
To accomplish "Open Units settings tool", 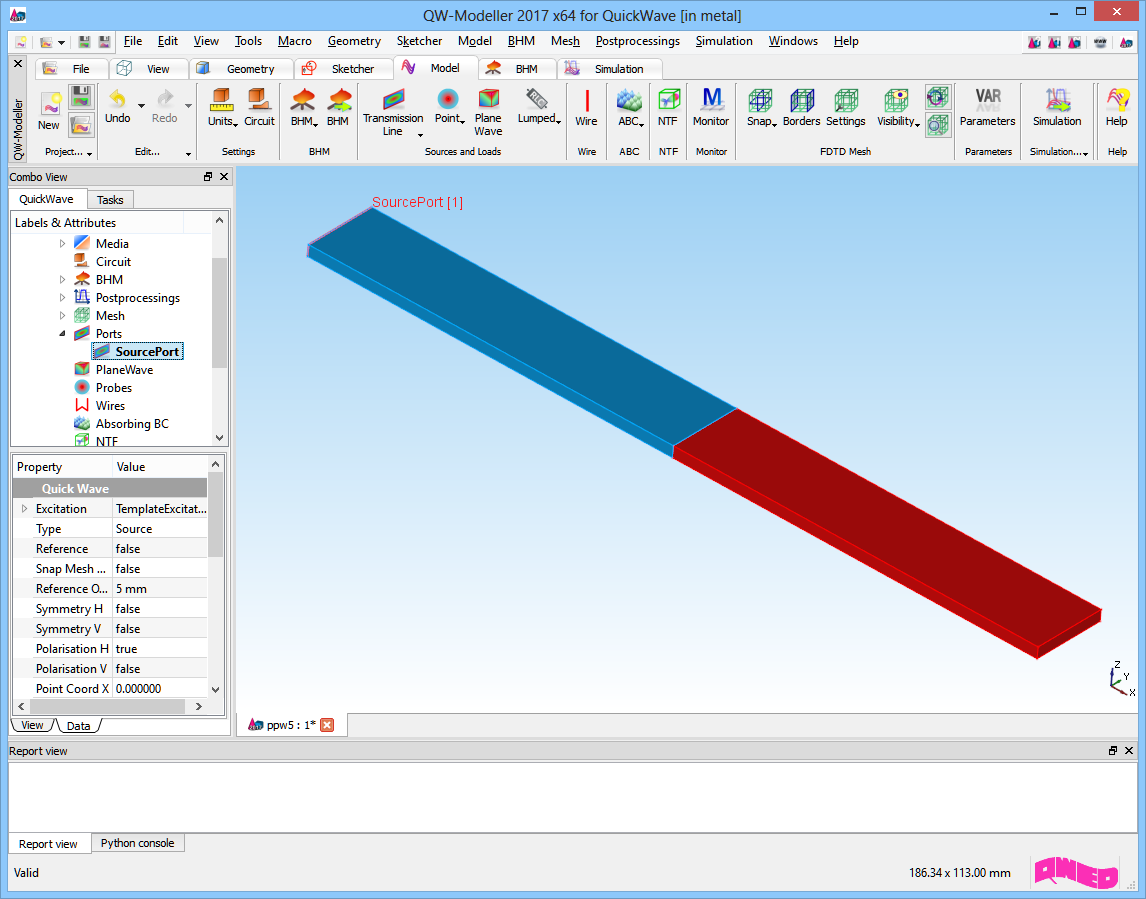I will pyautogui.click(x=222, y=107).
